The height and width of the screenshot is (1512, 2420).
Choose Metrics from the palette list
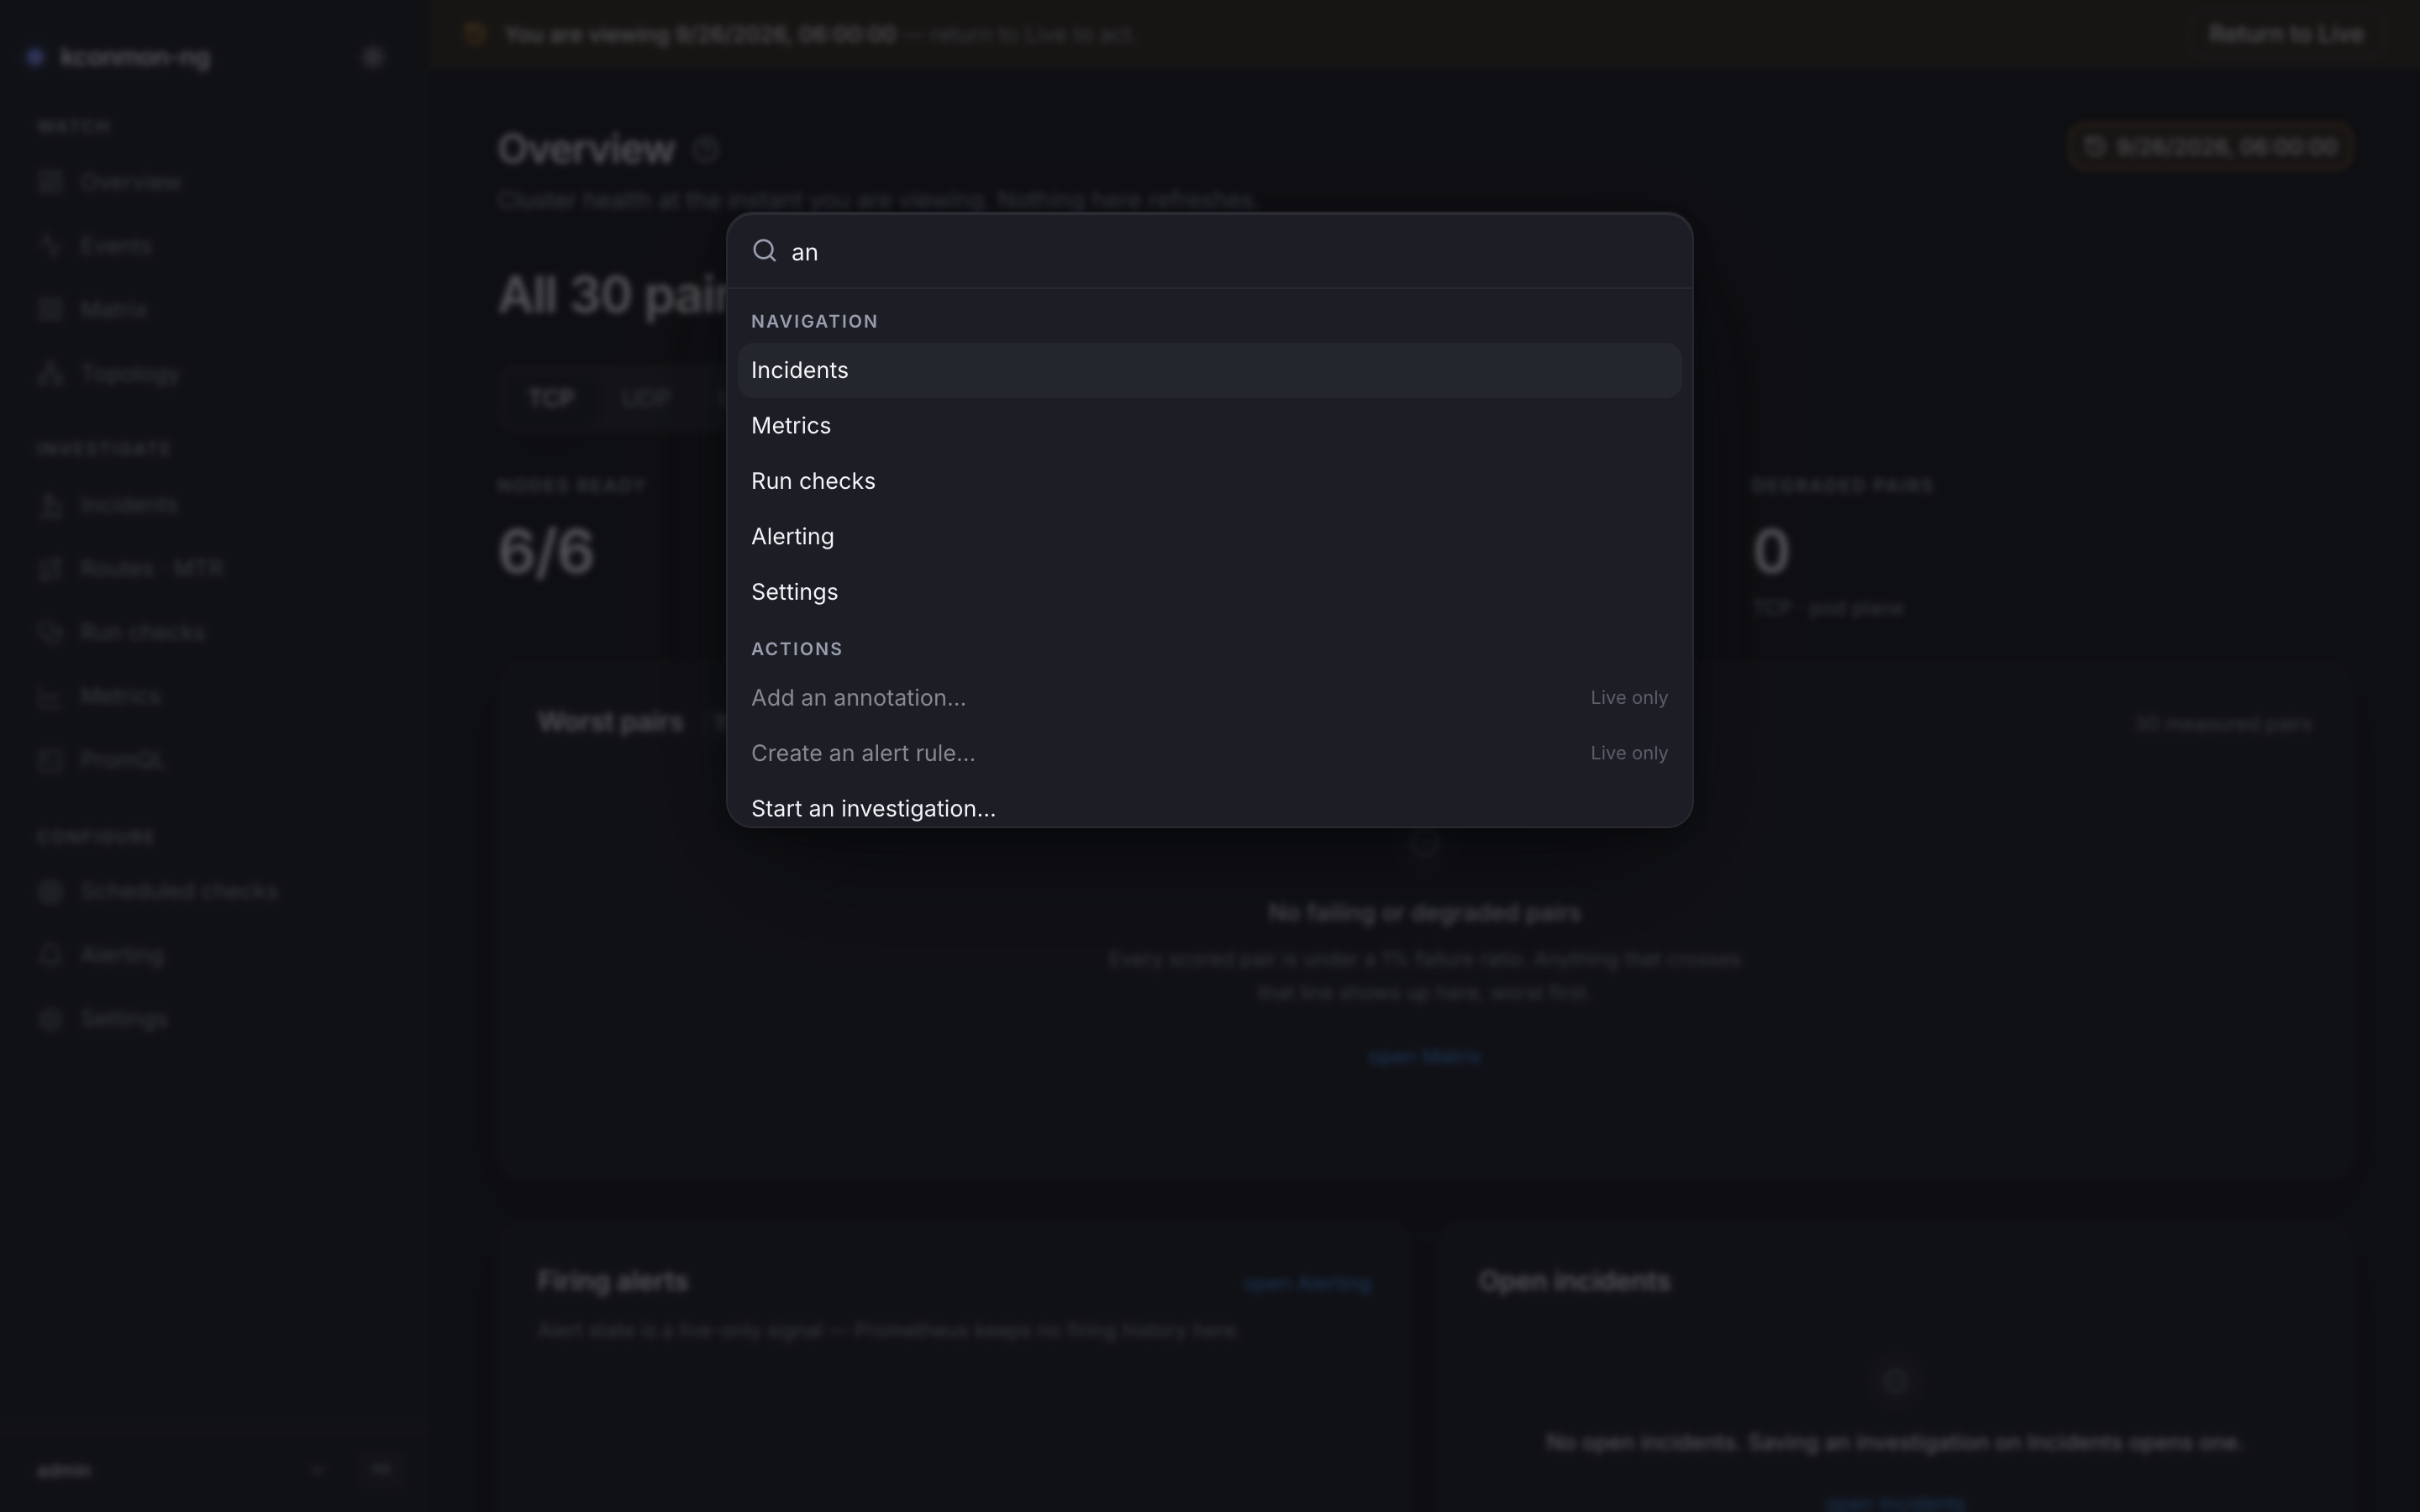(x=1209, y=426)
